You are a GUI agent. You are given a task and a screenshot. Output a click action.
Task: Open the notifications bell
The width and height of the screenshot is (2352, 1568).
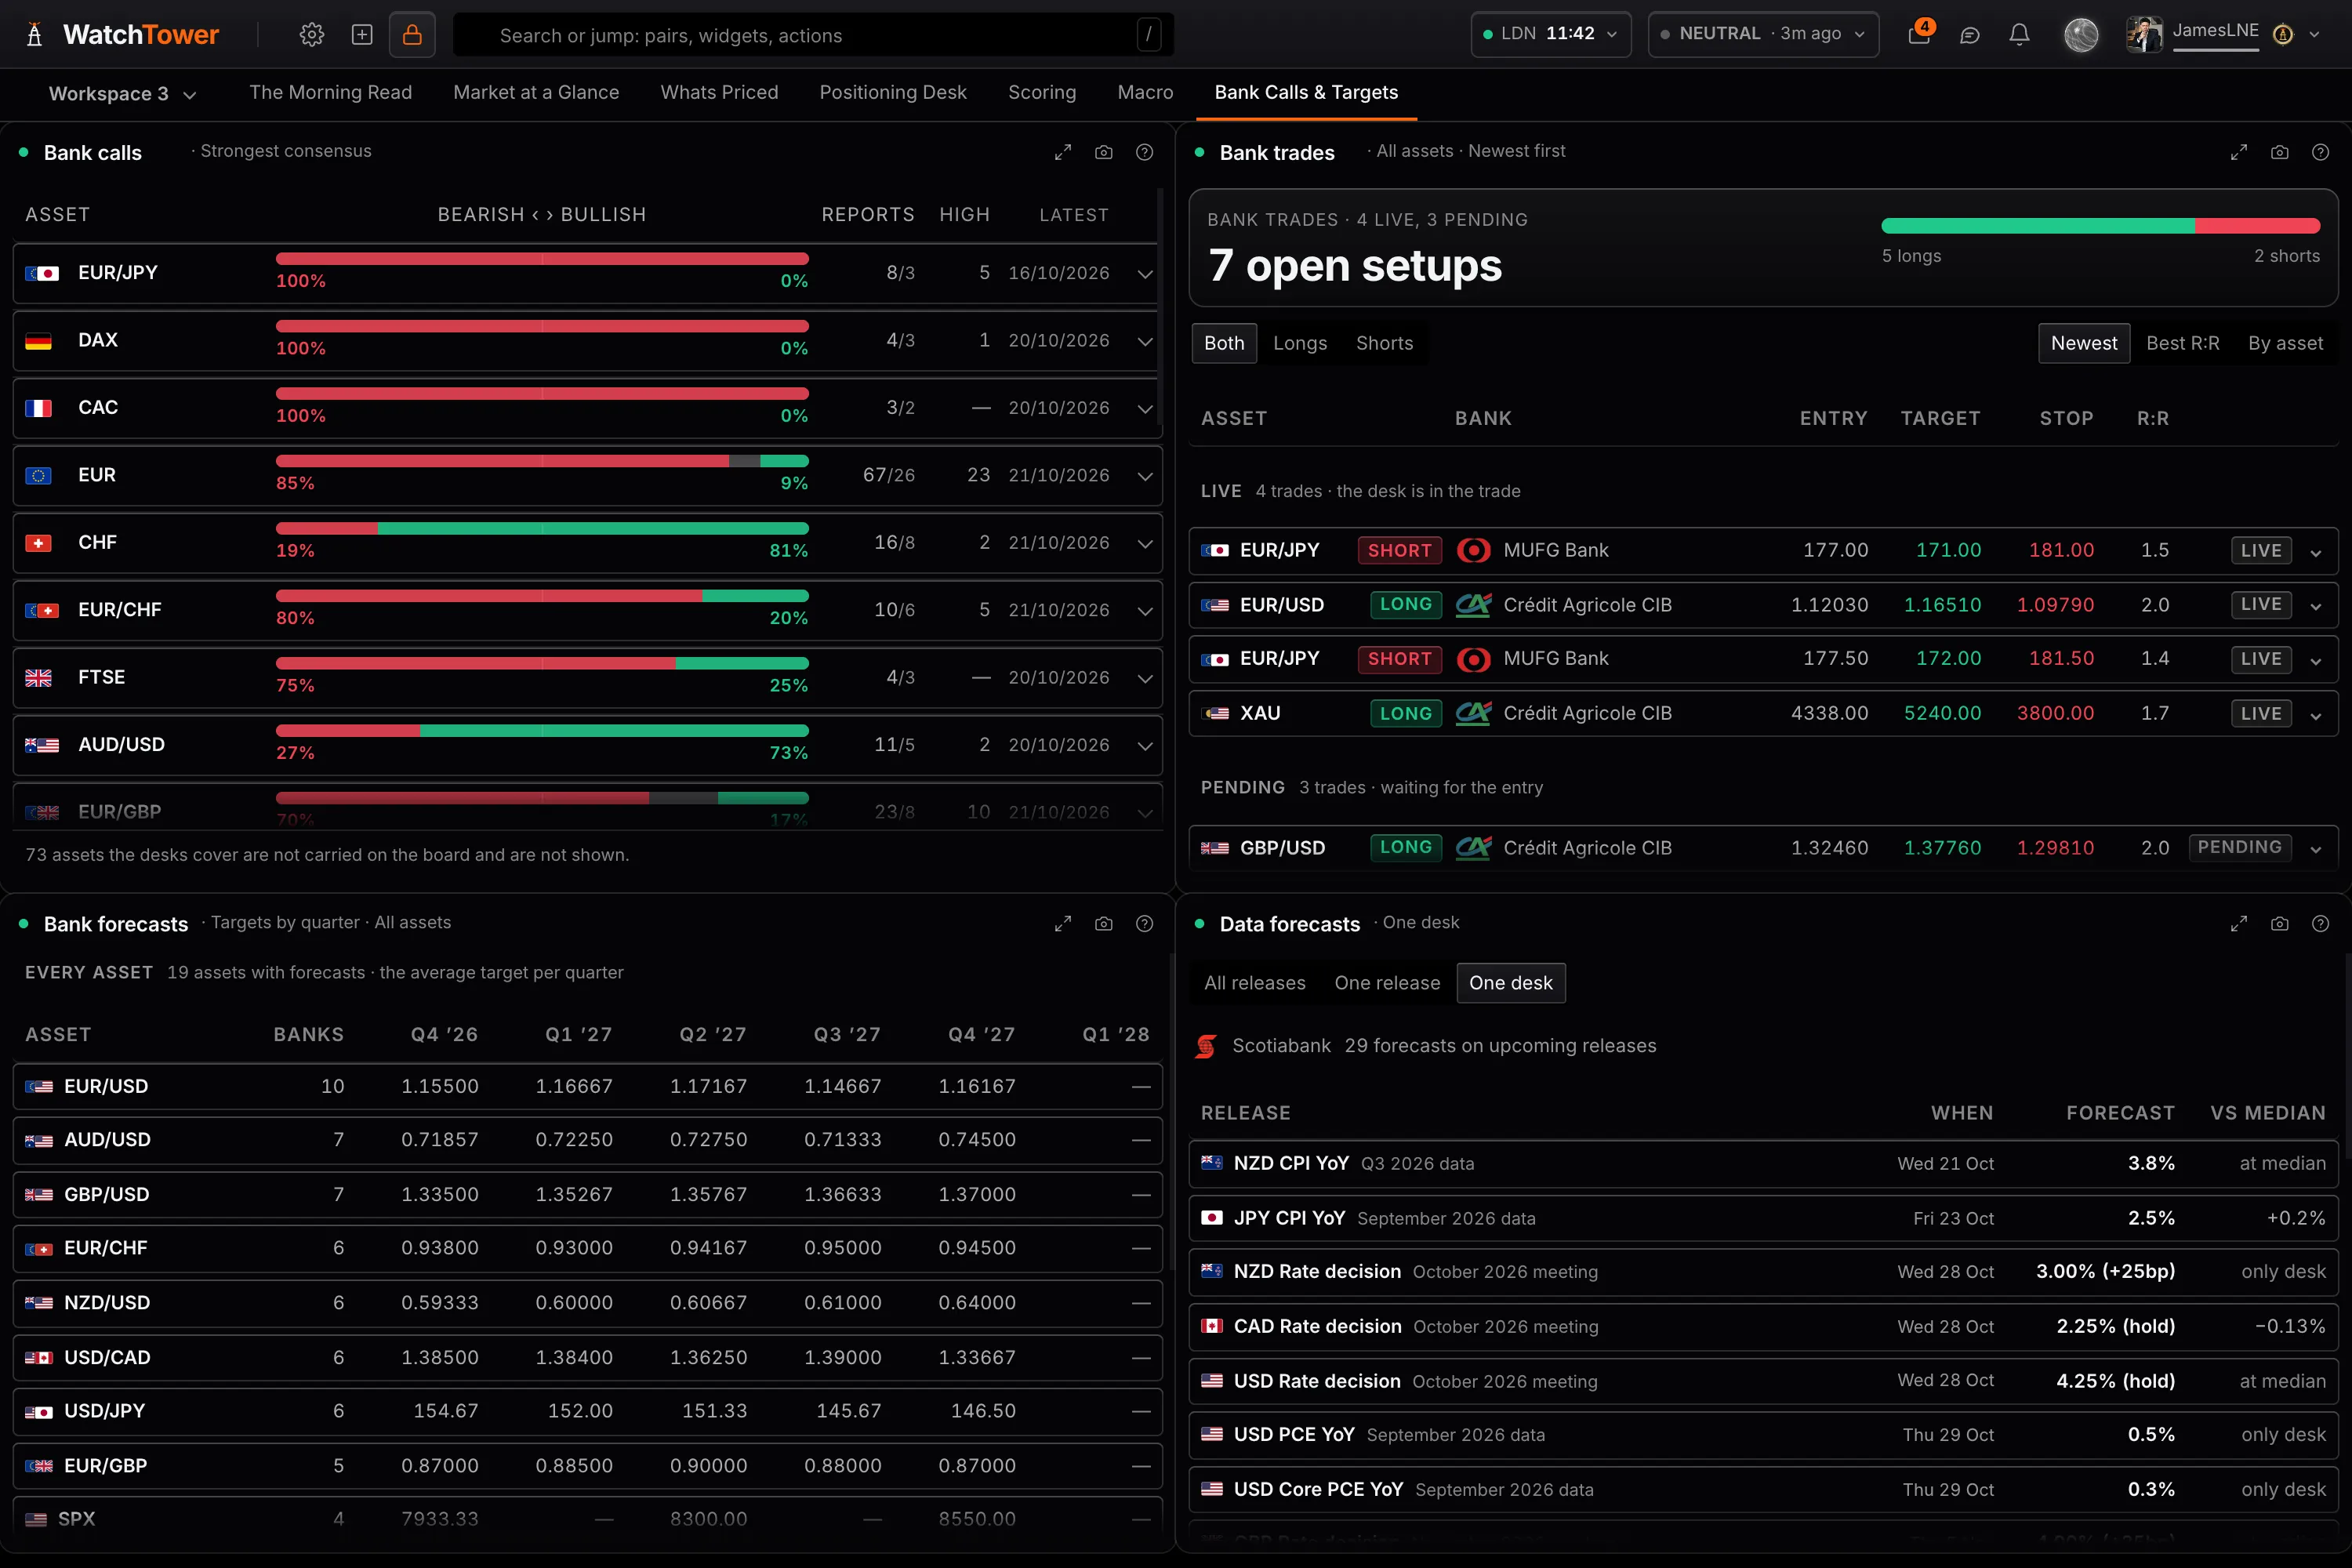tap(2020, 35)
